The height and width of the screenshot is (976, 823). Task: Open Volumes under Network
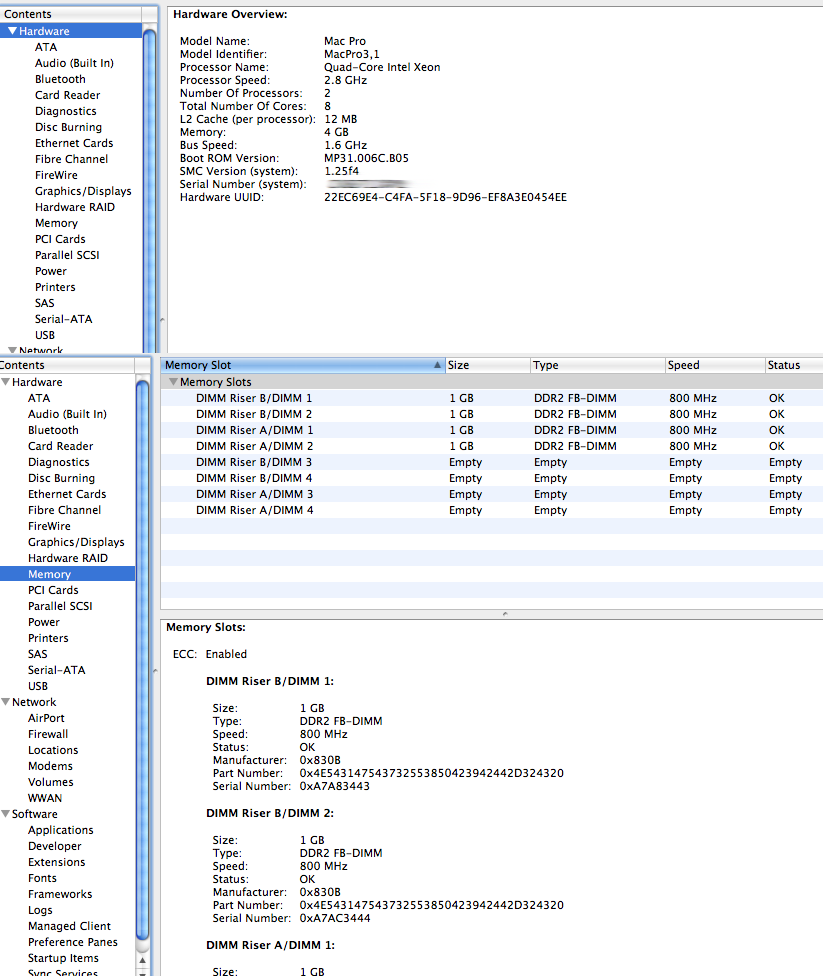coord(50,782)
